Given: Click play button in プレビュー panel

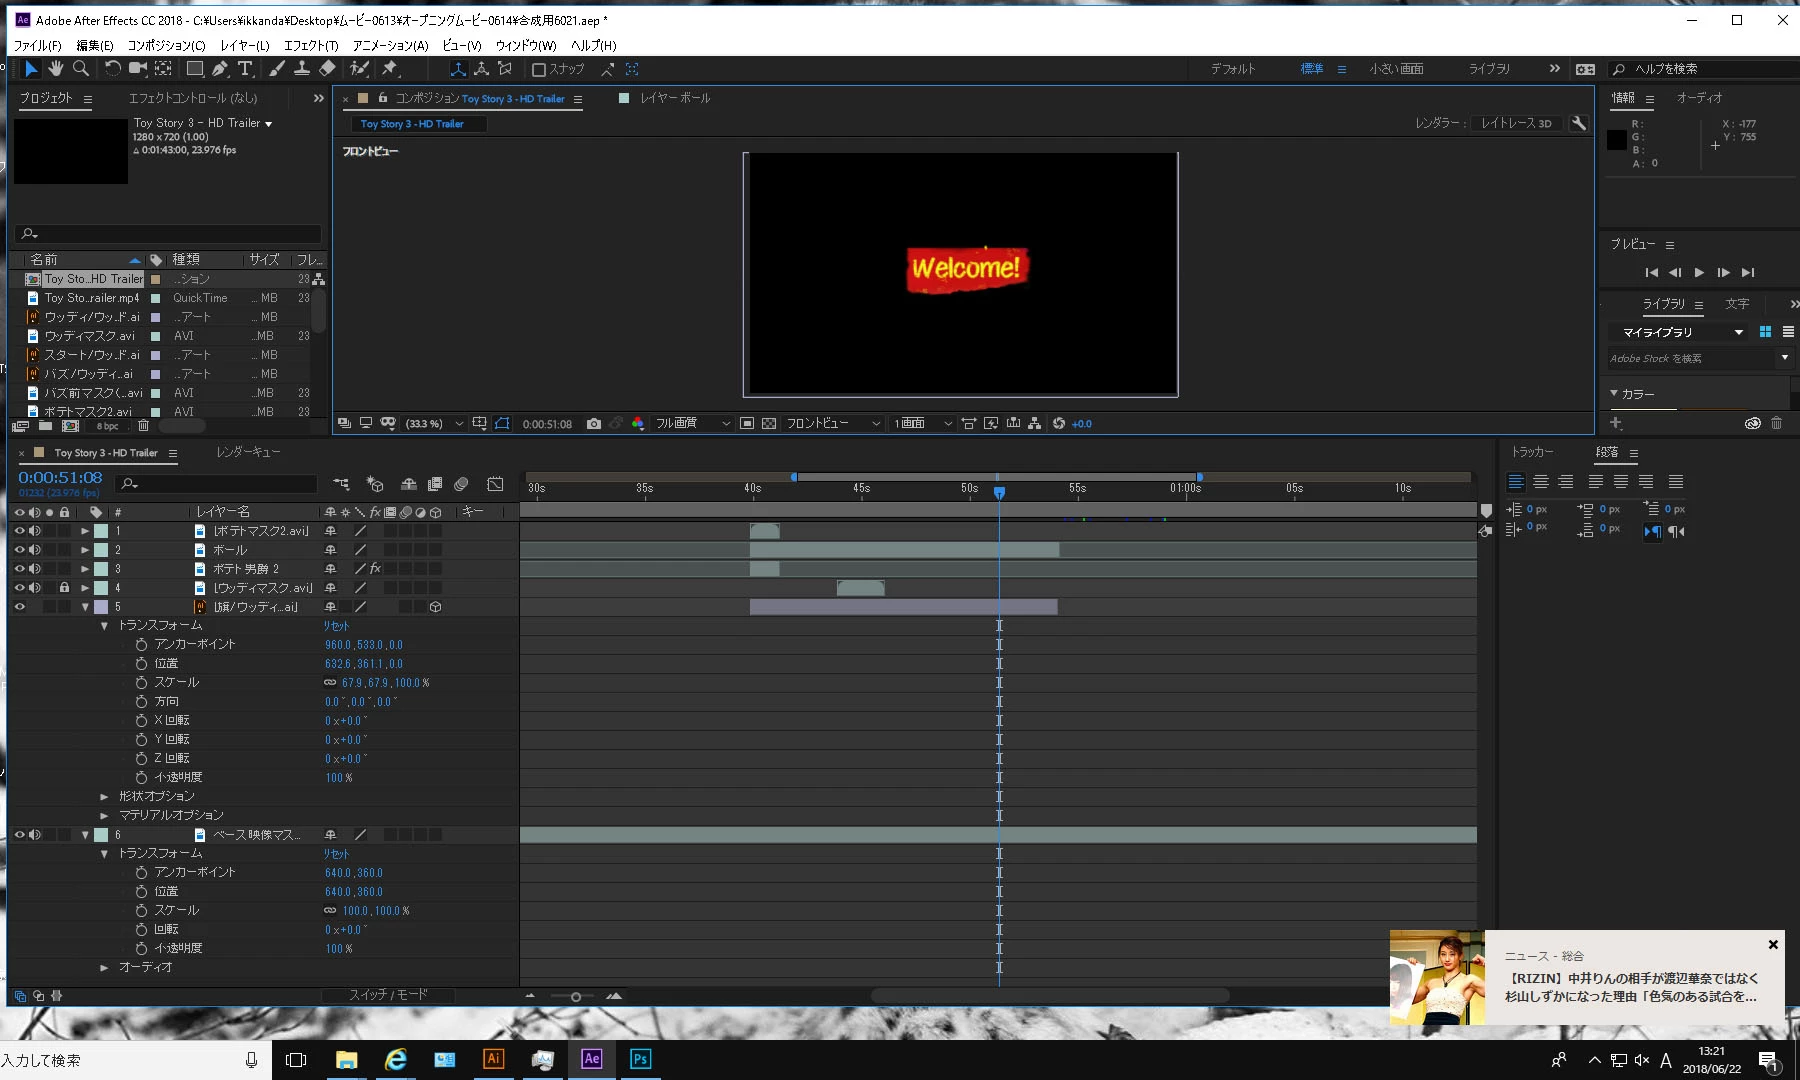Looking at the screenshot, I should pos(1699,272).
